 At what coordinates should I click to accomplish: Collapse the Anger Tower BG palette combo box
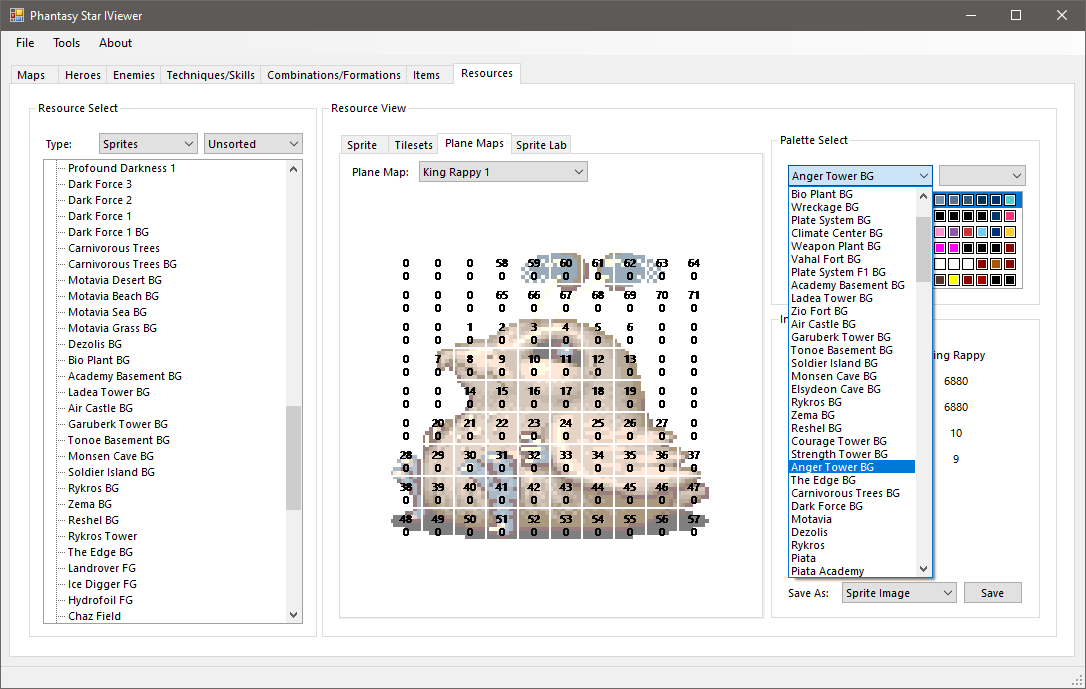point(860,176)
